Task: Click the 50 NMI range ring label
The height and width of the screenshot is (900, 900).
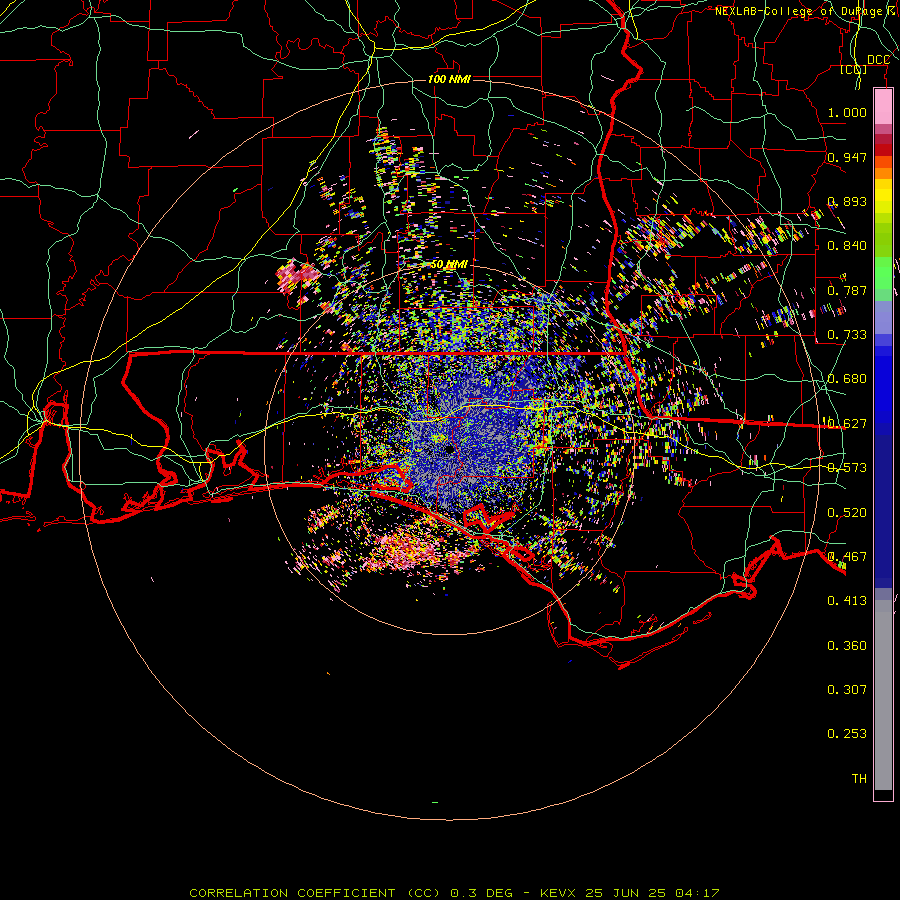Action: click(x=449, y=265)
